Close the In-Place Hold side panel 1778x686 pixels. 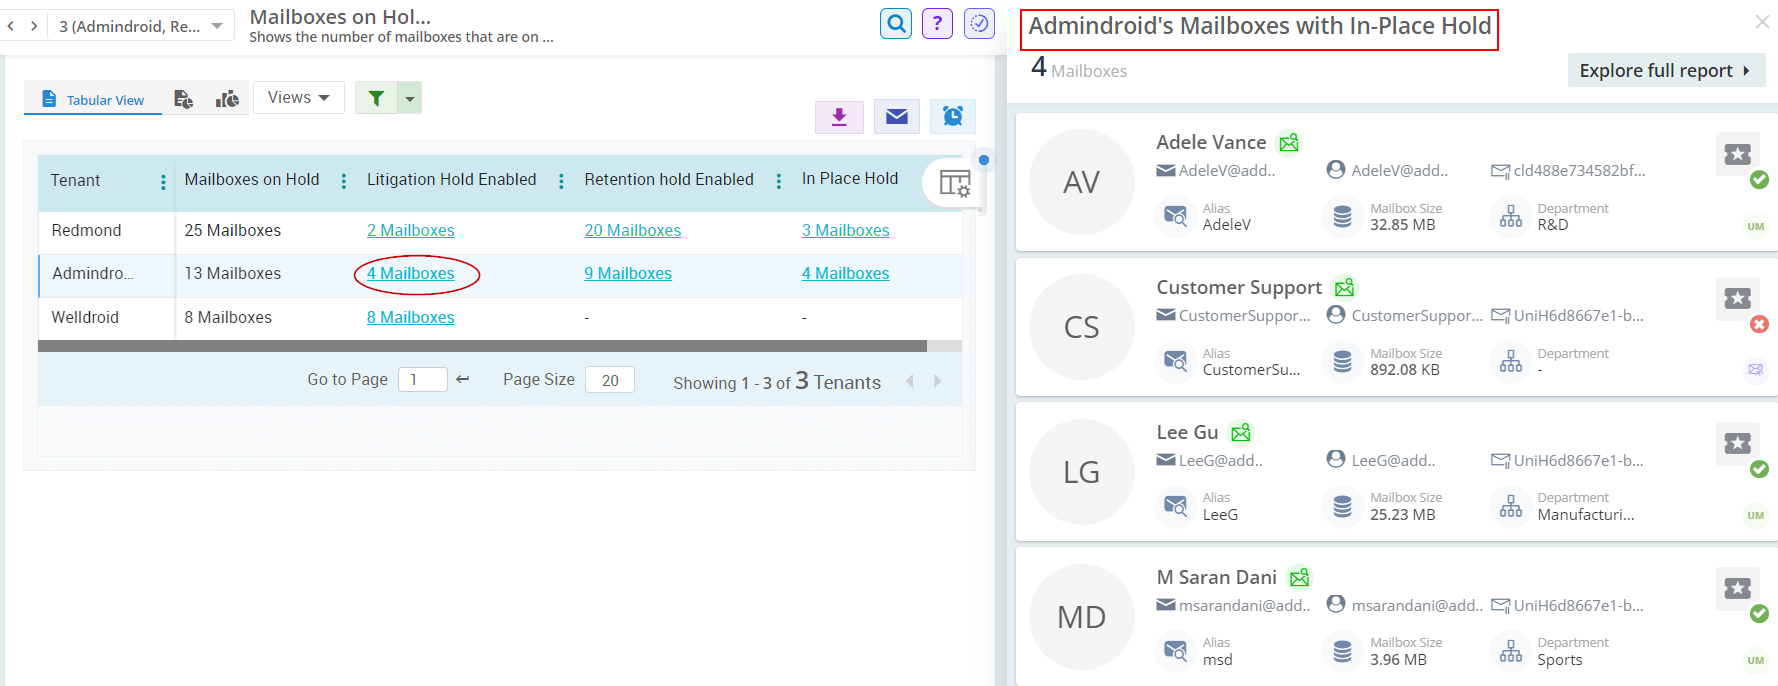[x=1762, y=22]
